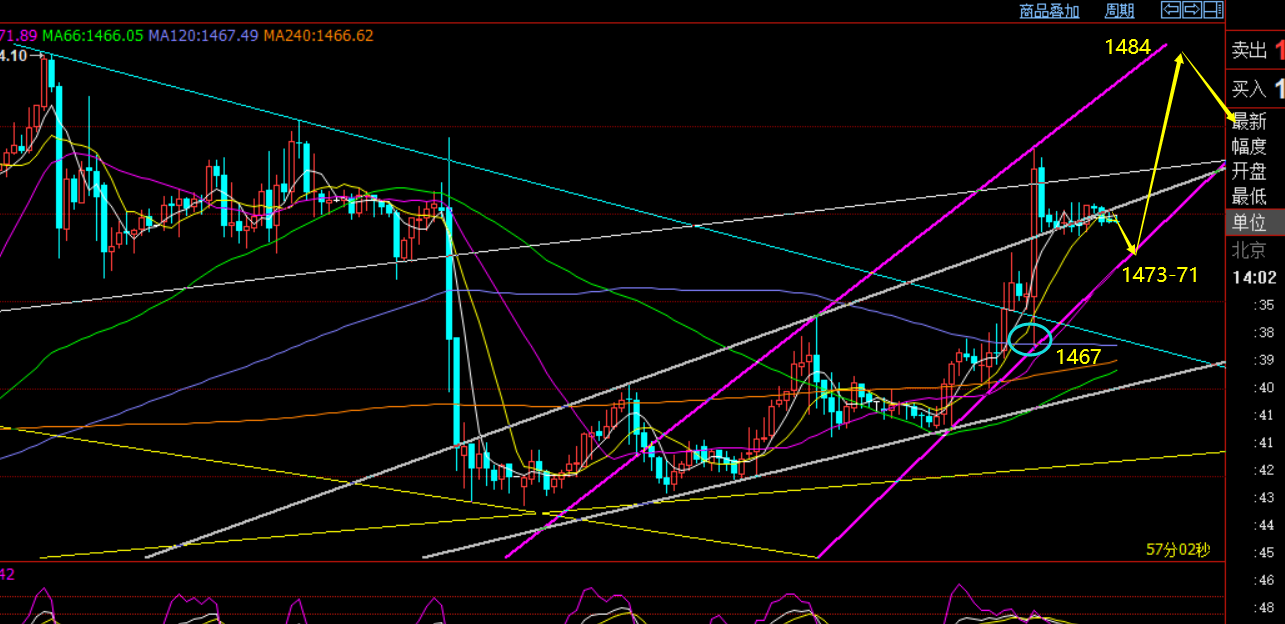Toggle the side panel layout icon
Screen dimensions: 1285x624
1213,10
